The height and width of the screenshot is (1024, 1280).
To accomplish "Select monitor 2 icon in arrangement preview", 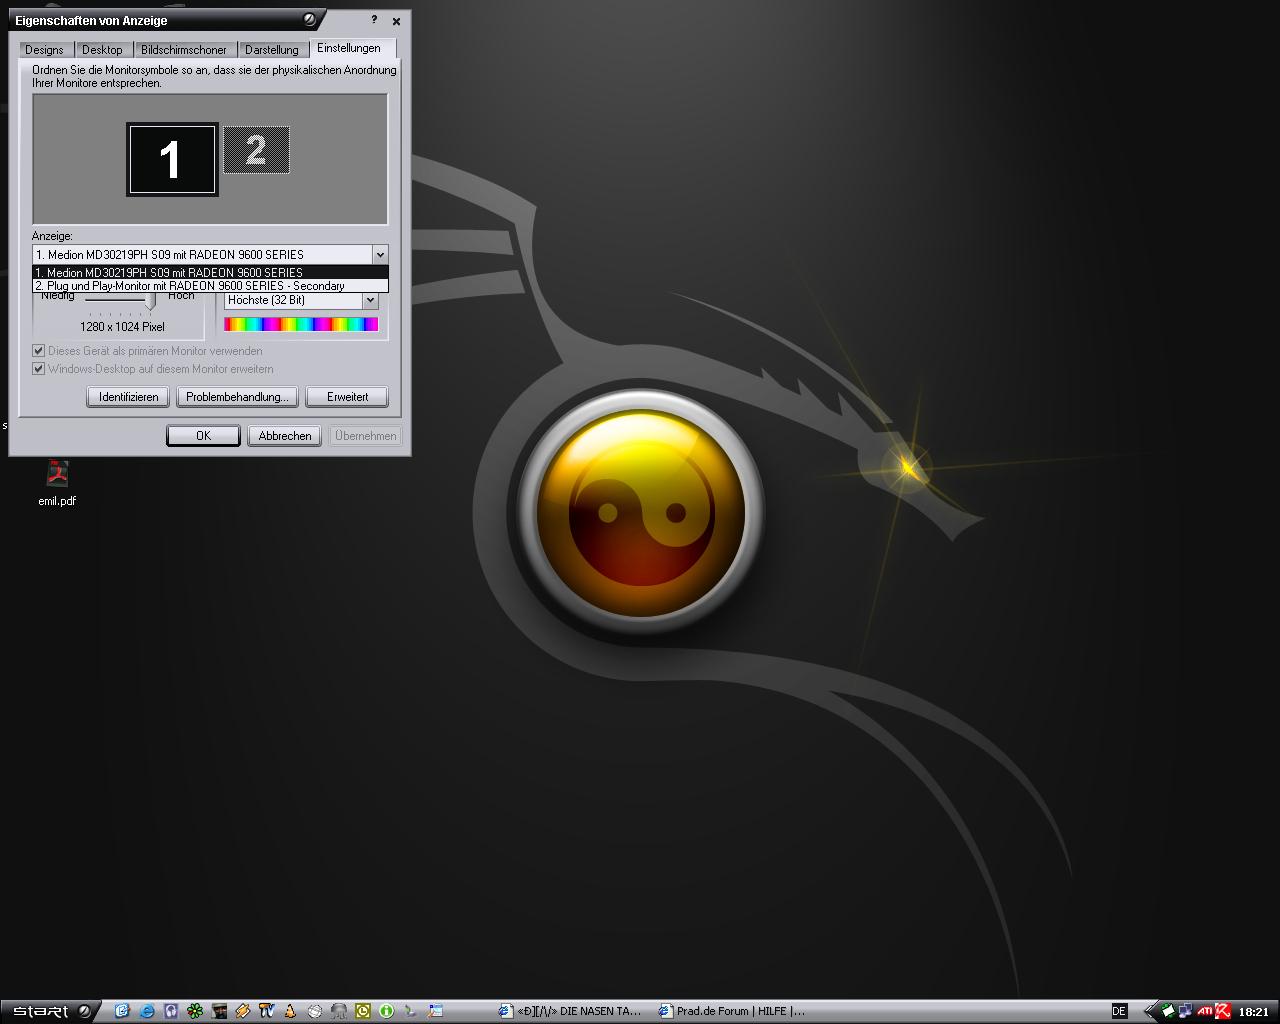I will coord(256,150).
